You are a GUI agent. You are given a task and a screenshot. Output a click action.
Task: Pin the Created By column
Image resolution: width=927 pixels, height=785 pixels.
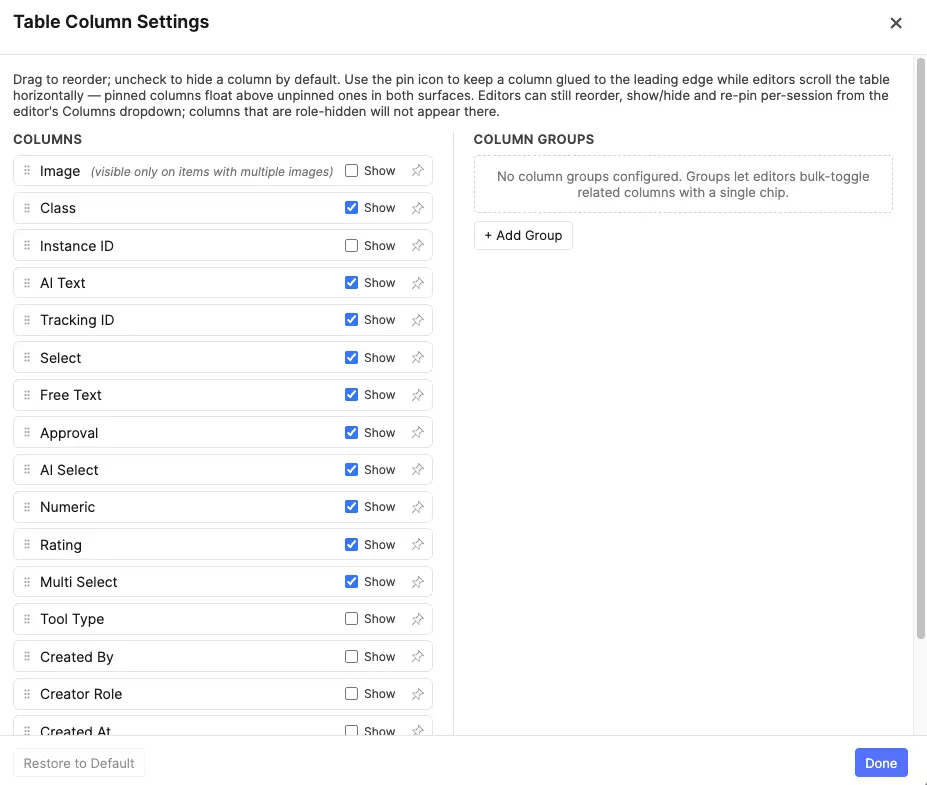click(x=418, y=657)
